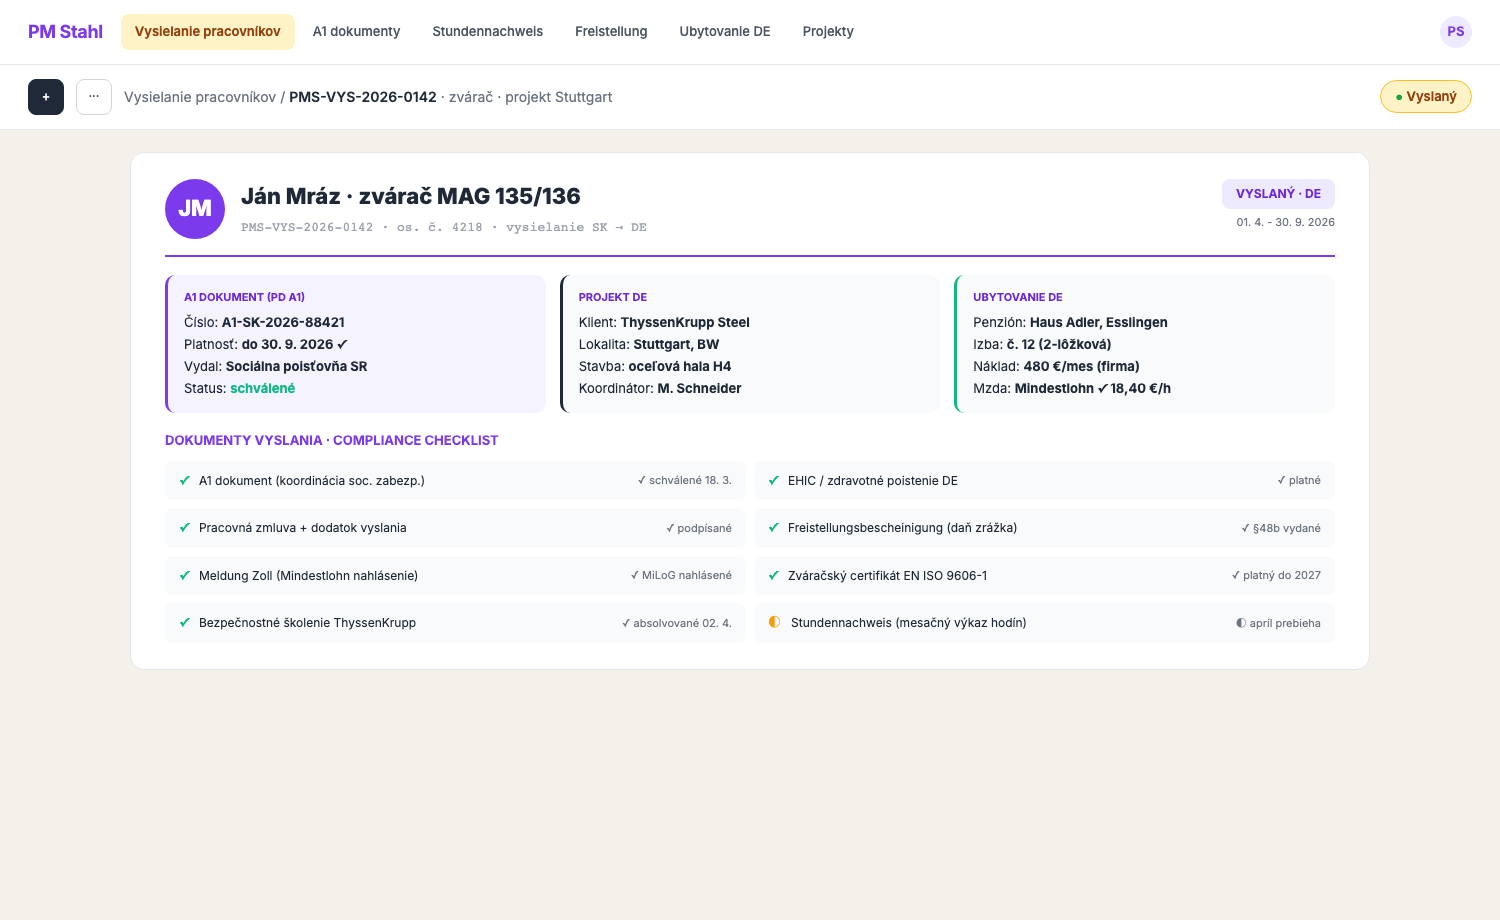1500x920 pixels.
Task: Click Koordinátor: M. Schneider line
Action: (660, 388)
